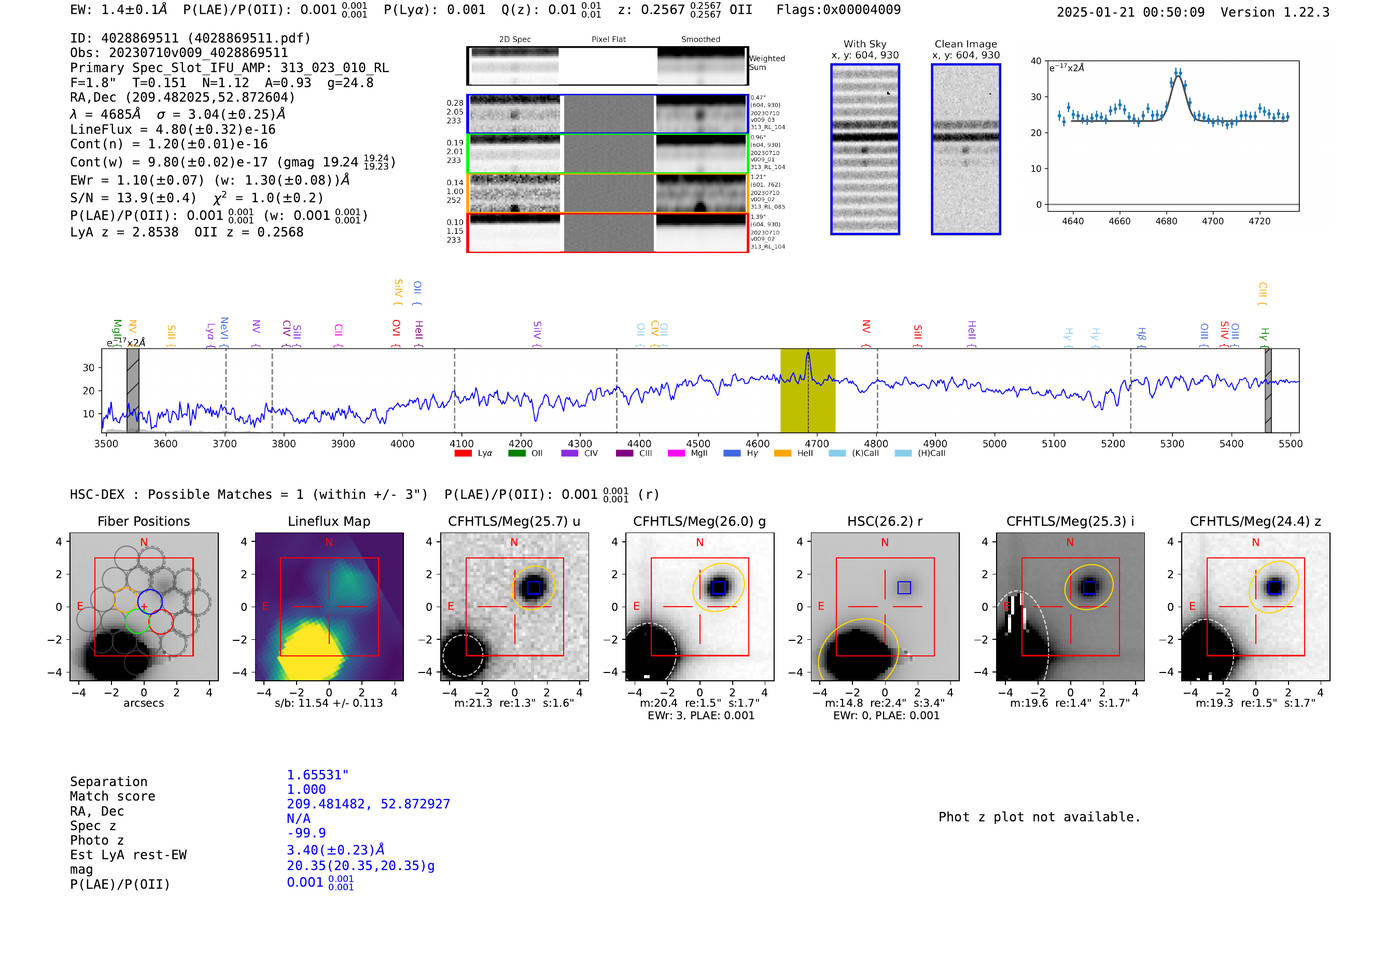
Task: Click the m:14.8 re:2.4" s:3.4" caption
Action: 885,703
